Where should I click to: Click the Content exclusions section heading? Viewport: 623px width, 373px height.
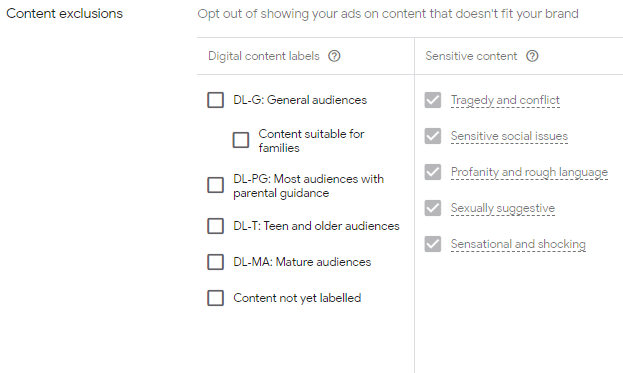click(64, 14)
